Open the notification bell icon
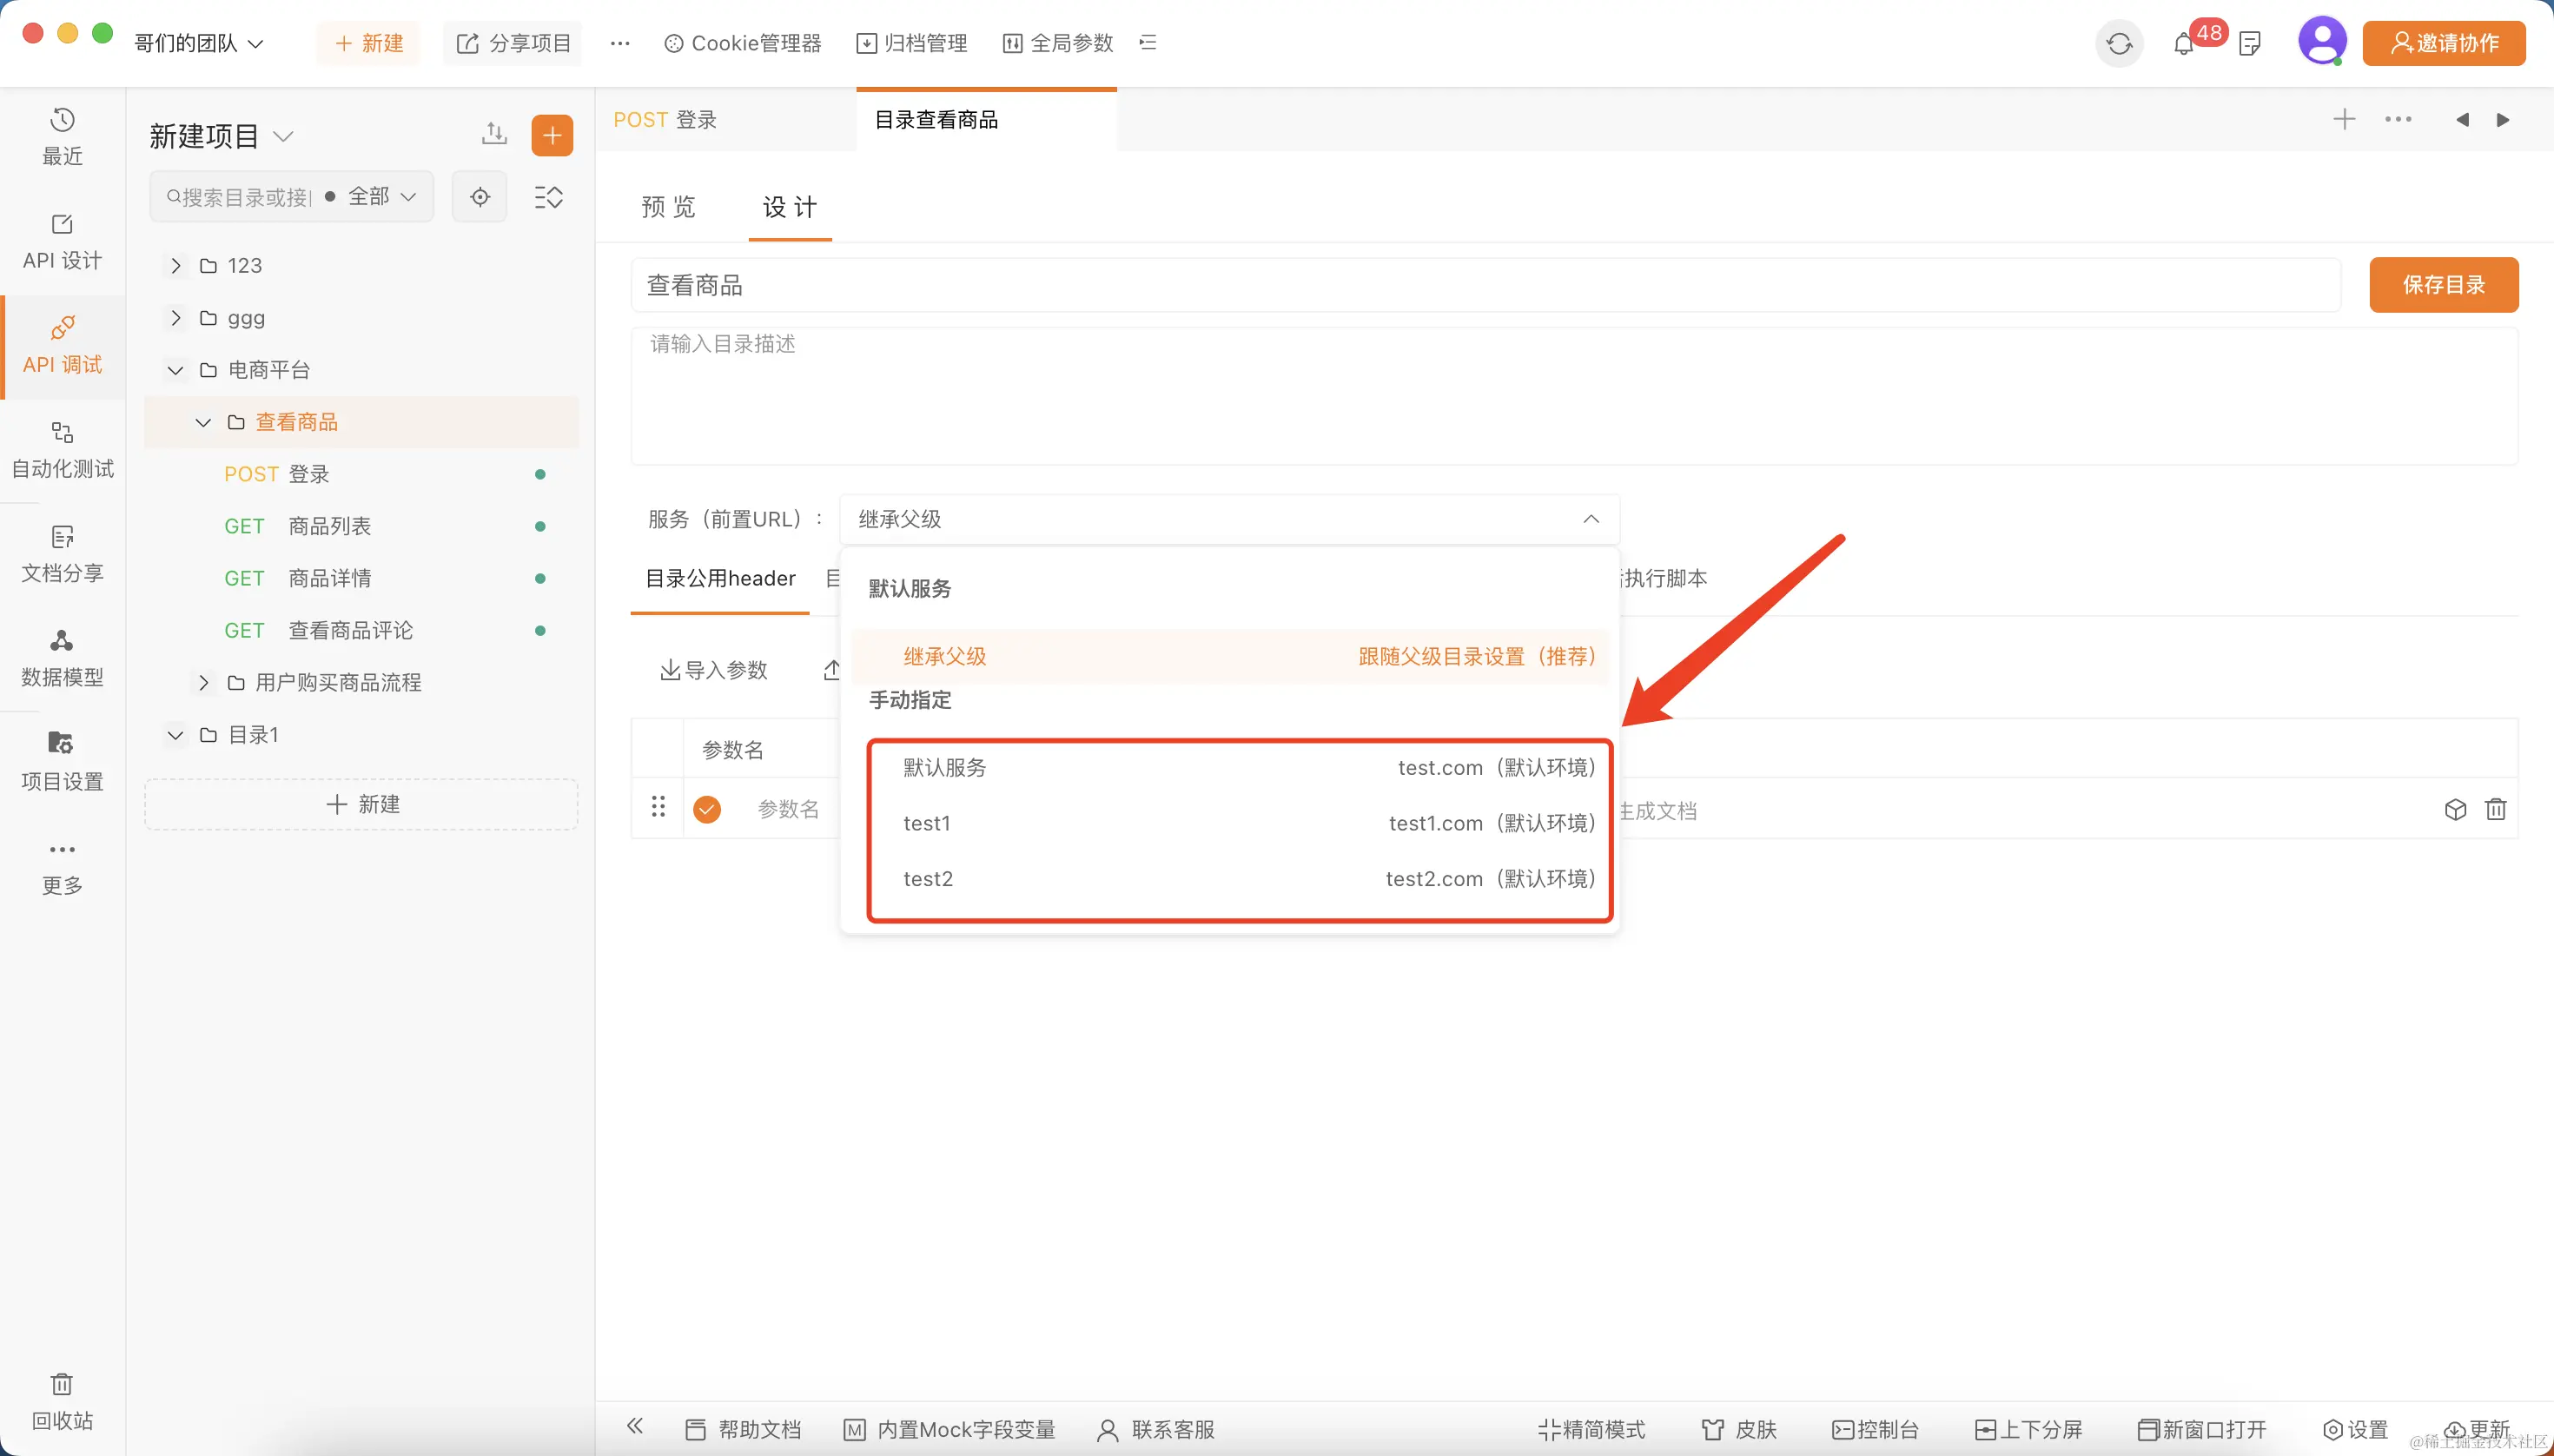2554x1456 pixels. [x=2184, y=44]
